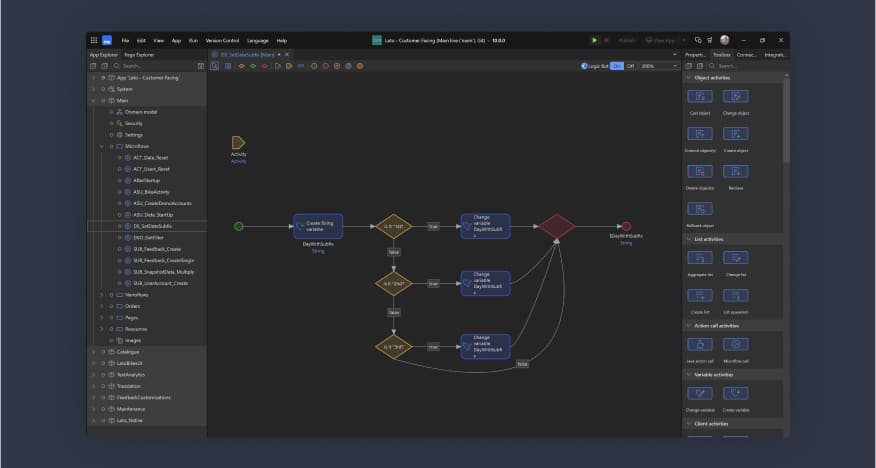Select the Delete object(s) activity icon
Viewport: 876px width, 468px height.
[700, 172]
